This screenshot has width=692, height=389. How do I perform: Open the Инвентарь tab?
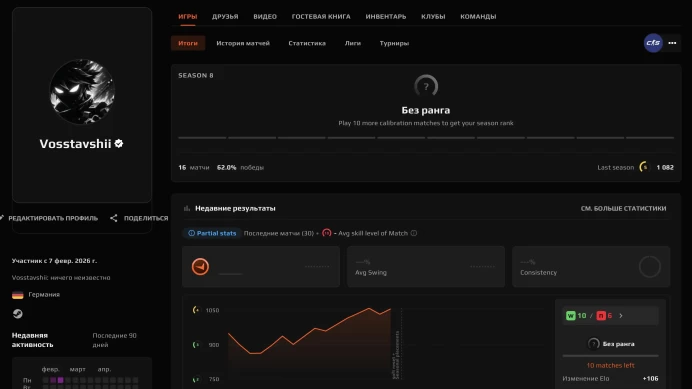pos(386,16)
